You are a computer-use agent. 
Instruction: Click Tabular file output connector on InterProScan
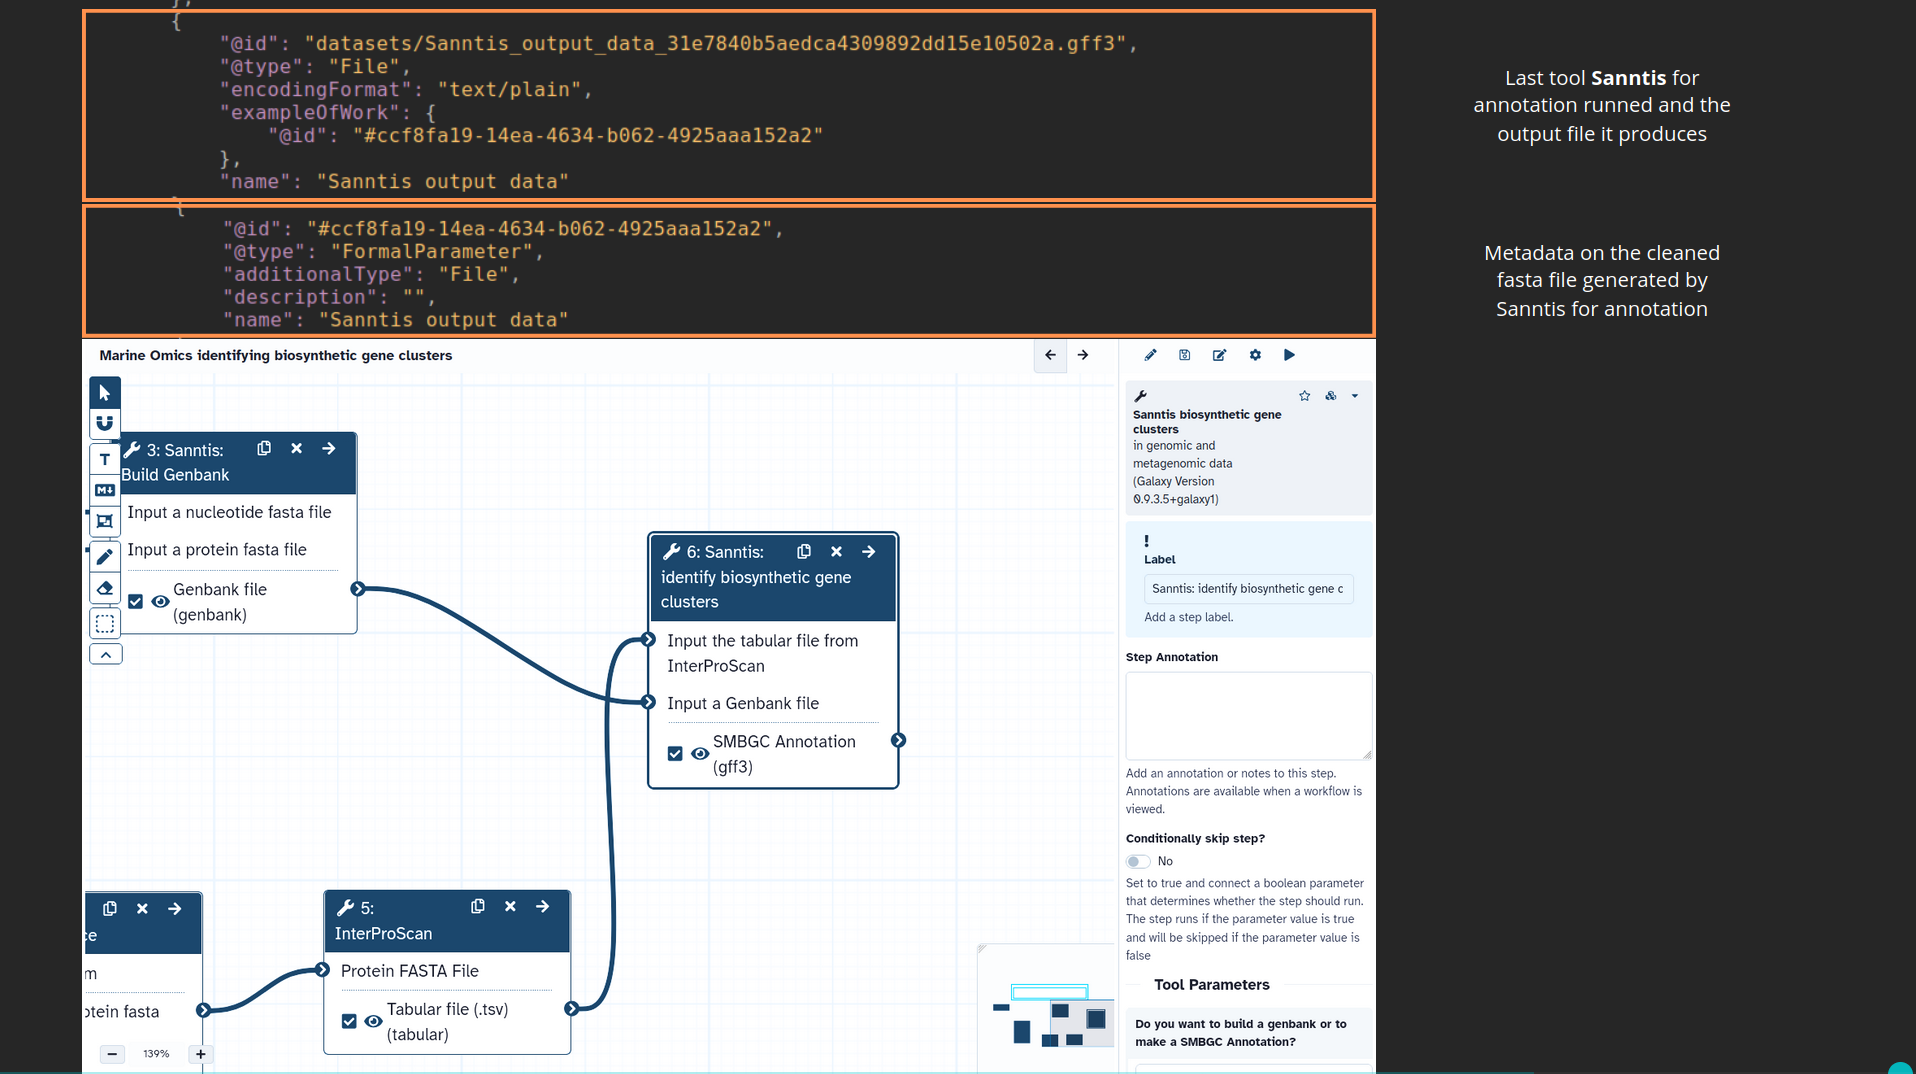571,1009
